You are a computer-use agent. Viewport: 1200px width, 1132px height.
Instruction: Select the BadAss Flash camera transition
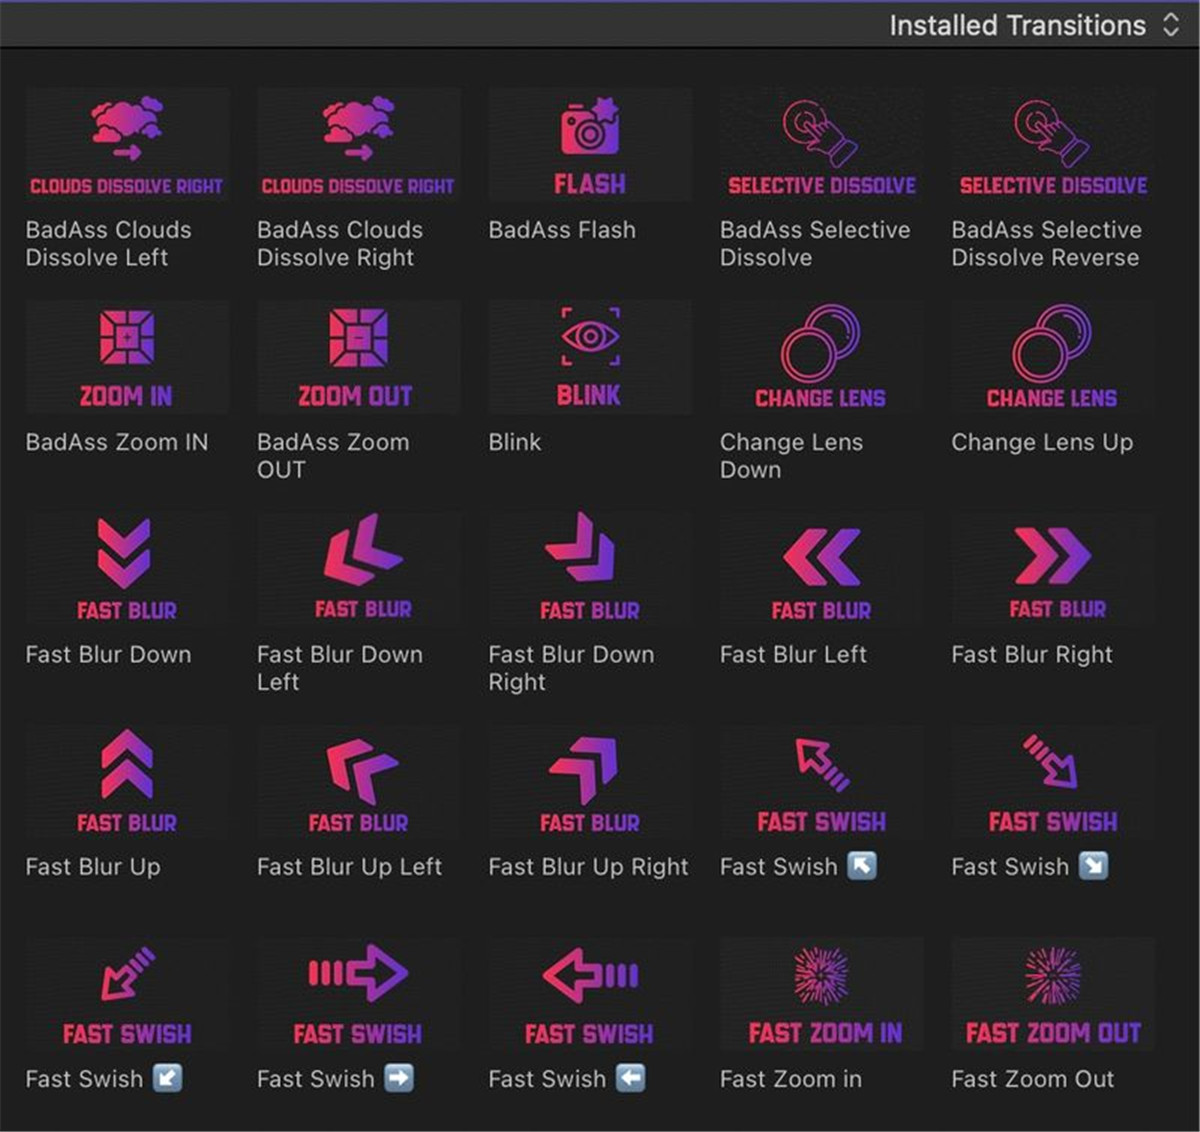click(x=589, y=145)
